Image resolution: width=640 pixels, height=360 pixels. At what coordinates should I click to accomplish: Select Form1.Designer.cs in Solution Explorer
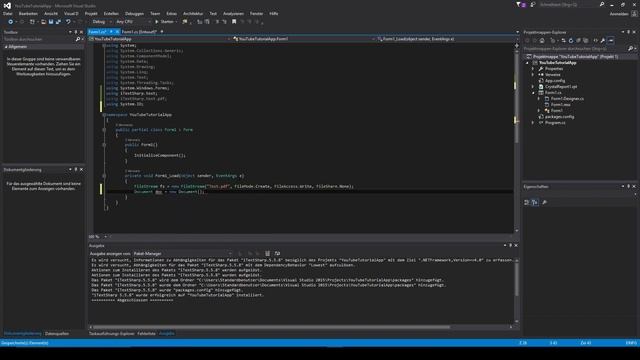pos(567,99)
